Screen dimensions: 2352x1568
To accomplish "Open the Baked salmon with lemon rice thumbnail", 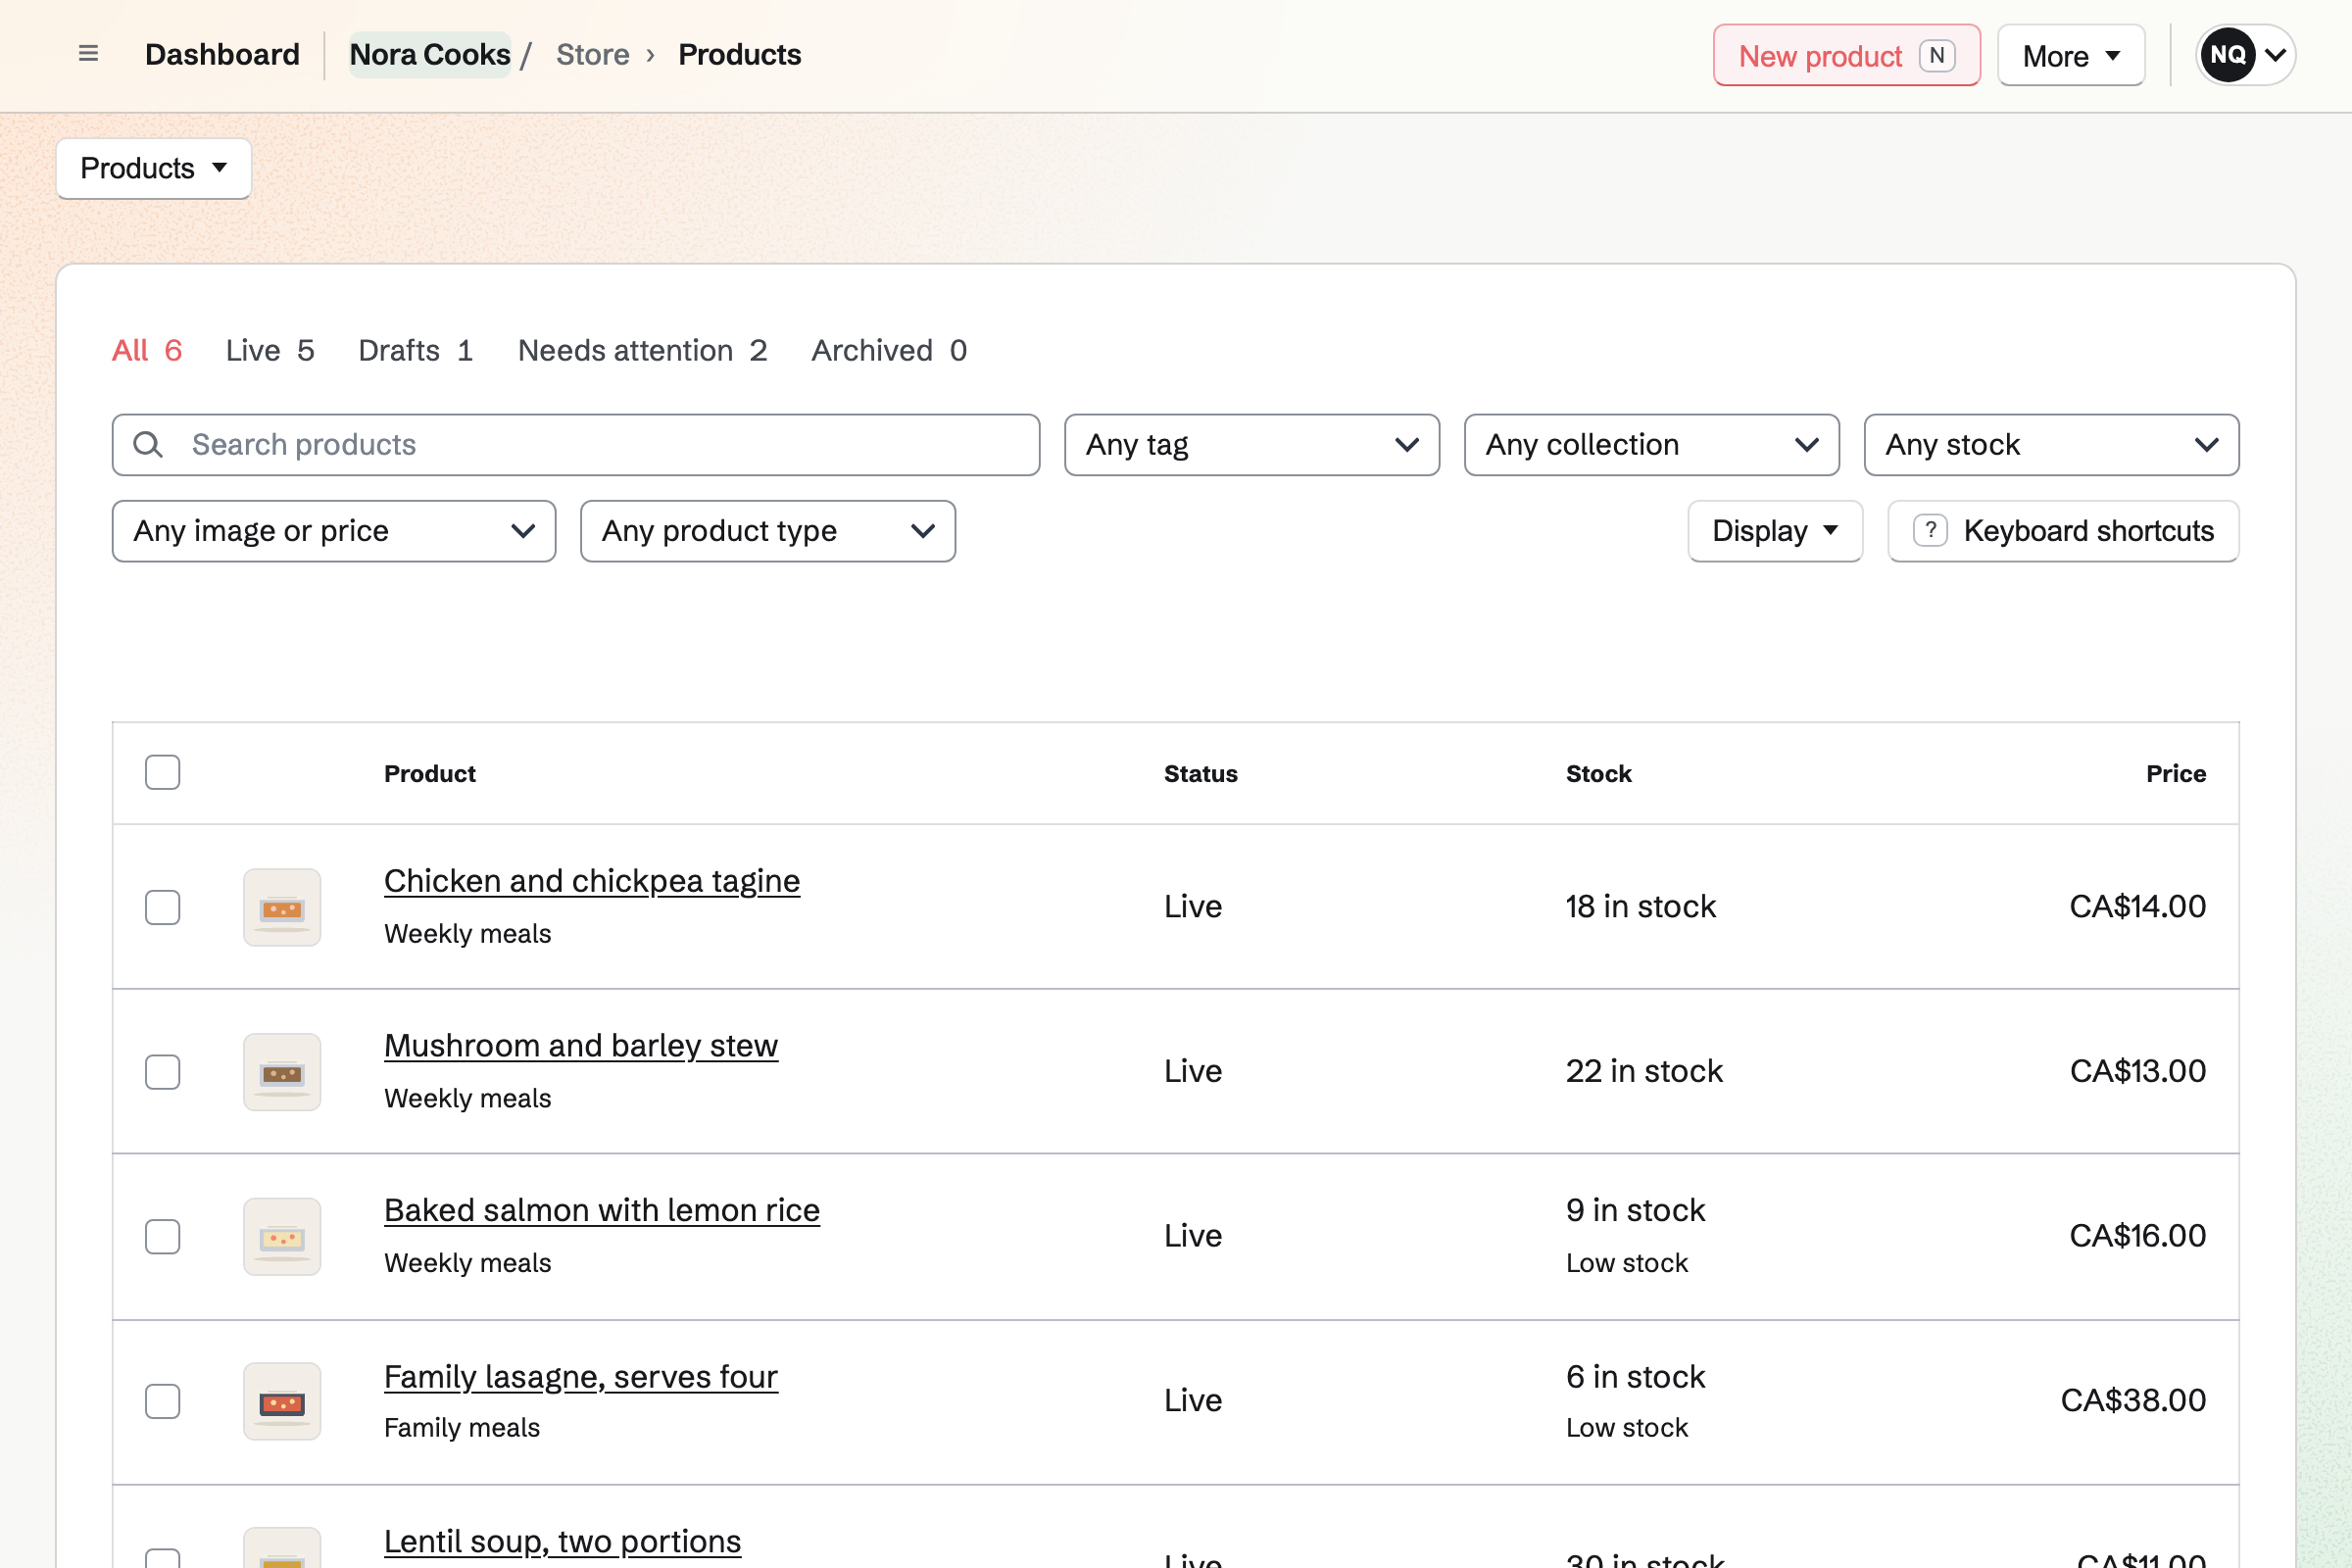I will point(282,1237).
